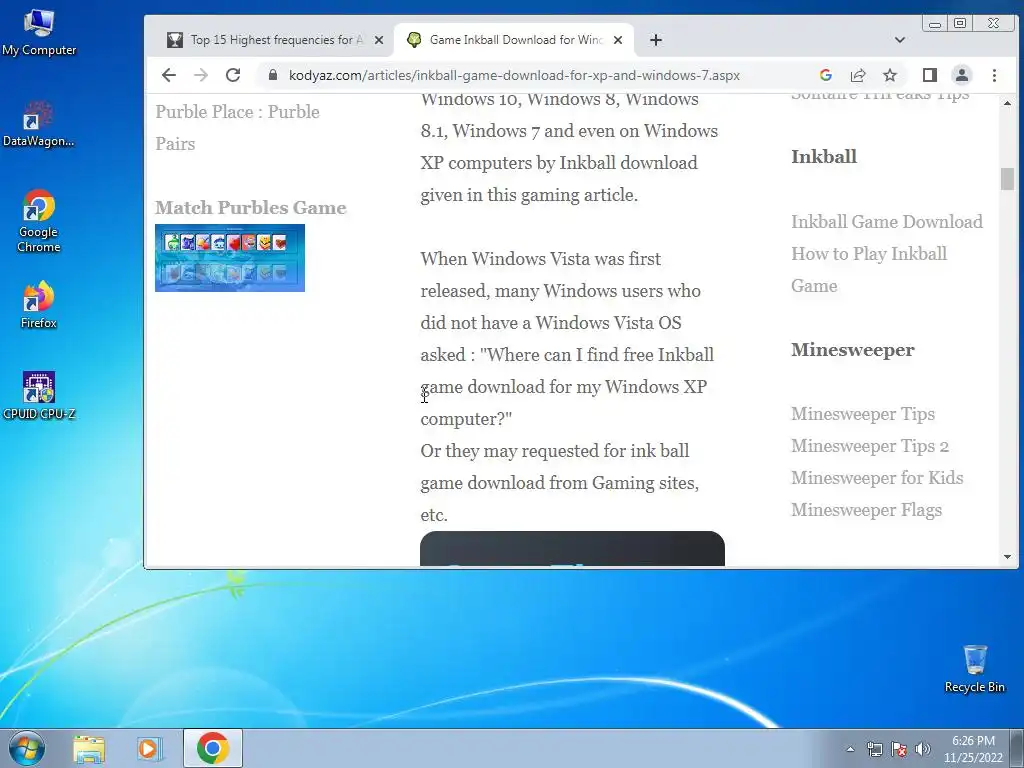
Task: Select the My Computer desktop icon
Action: tap(39, 33)
